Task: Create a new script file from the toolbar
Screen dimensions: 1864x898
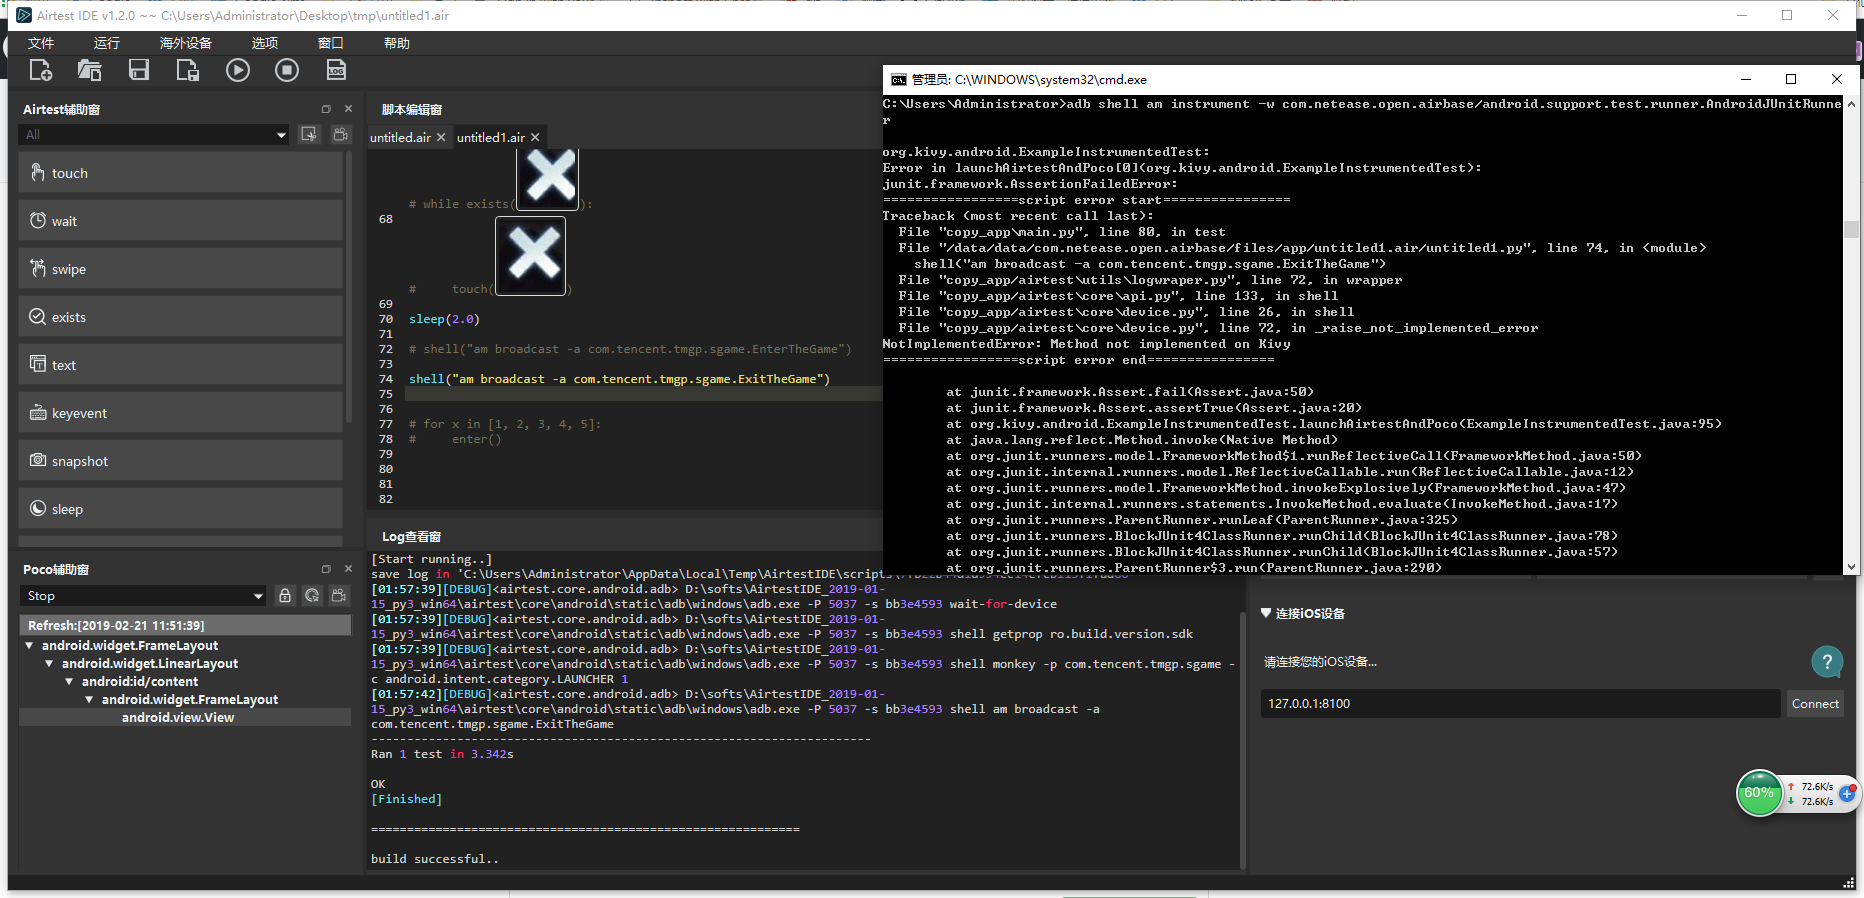Action: click(40, 70)
